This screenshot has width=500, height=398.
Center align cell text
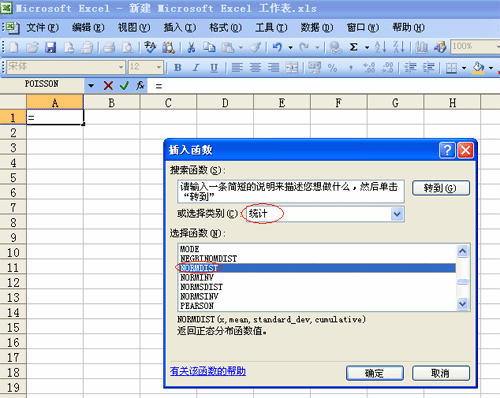[x=255, y=68]
